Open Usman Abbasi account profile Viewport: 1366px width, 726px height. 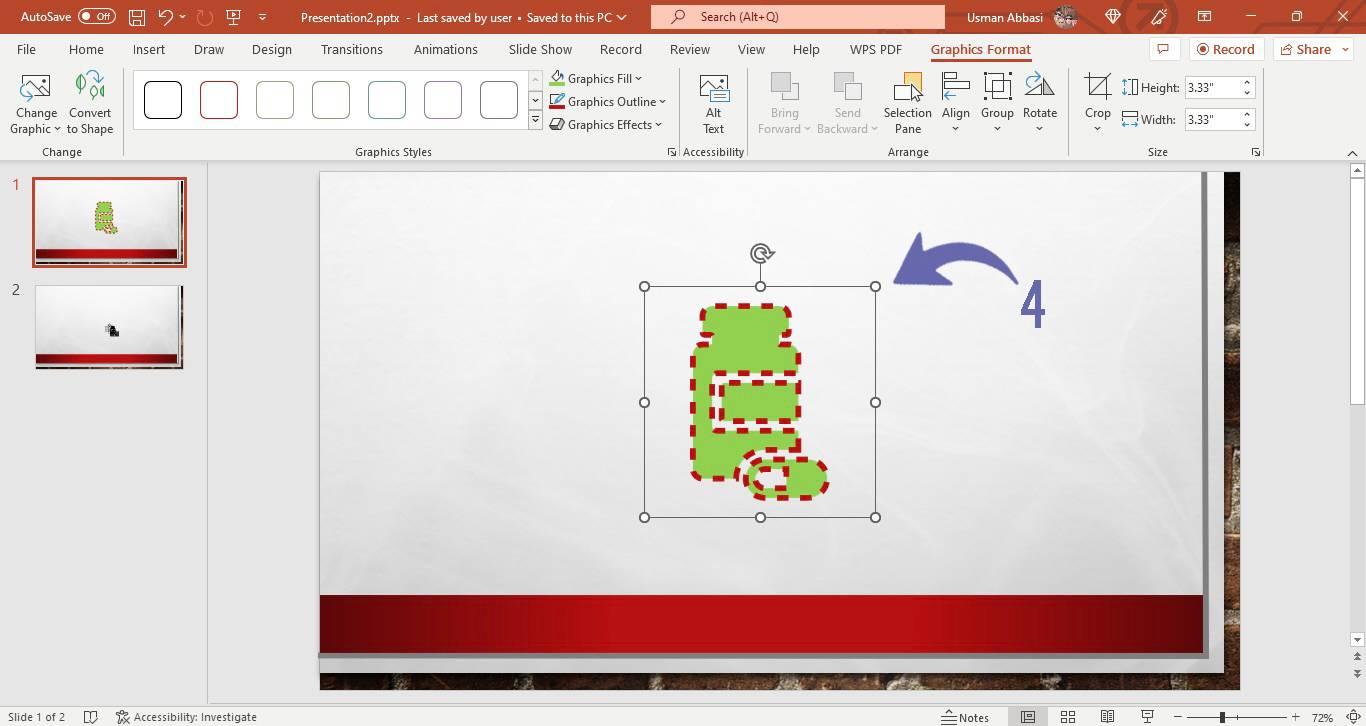1022,17
